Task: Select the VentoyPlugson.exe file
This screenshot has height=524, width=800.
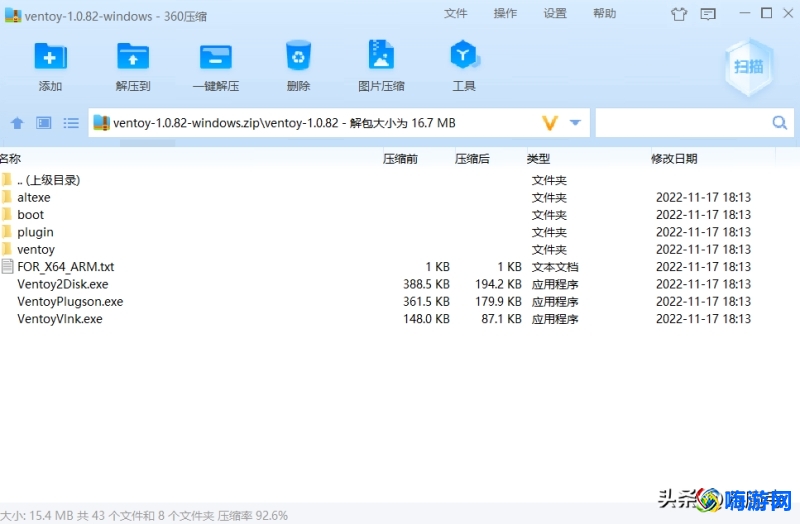Action: click(70, 301)
